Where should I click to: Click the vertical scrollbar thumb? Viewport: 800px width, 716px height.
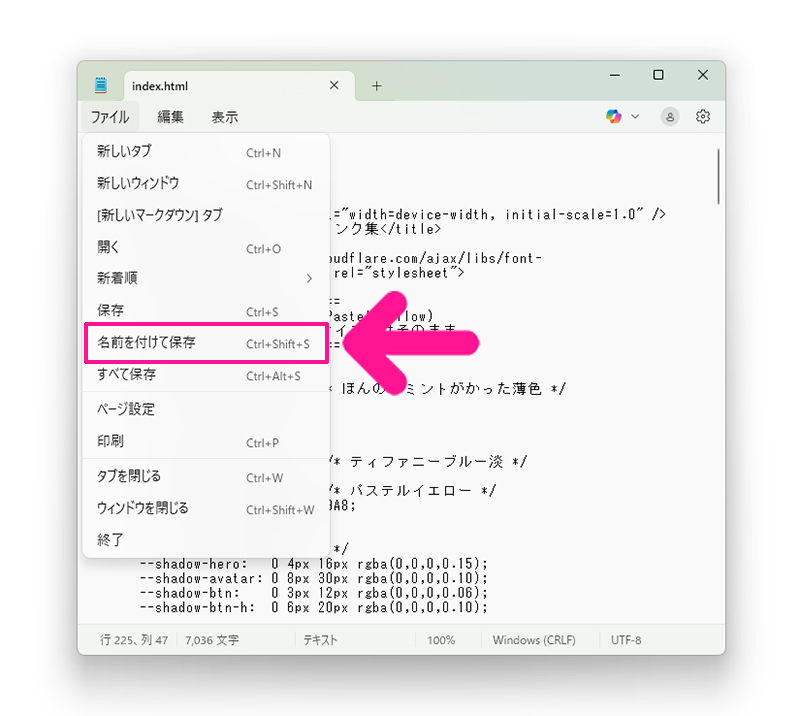click(x=718, y=174)
